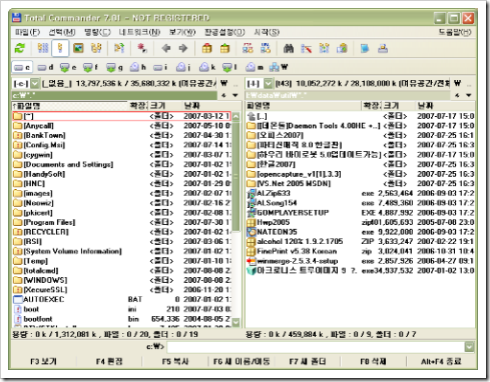Open the 도움말(H) menu
Viewport: 490px width, 382px height.
[455, 32]
